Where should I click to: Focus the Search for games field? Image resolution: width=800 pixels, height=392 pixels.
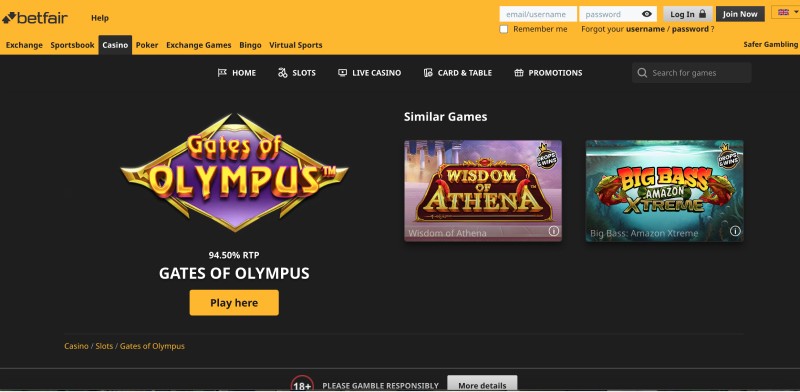[692, 73]
